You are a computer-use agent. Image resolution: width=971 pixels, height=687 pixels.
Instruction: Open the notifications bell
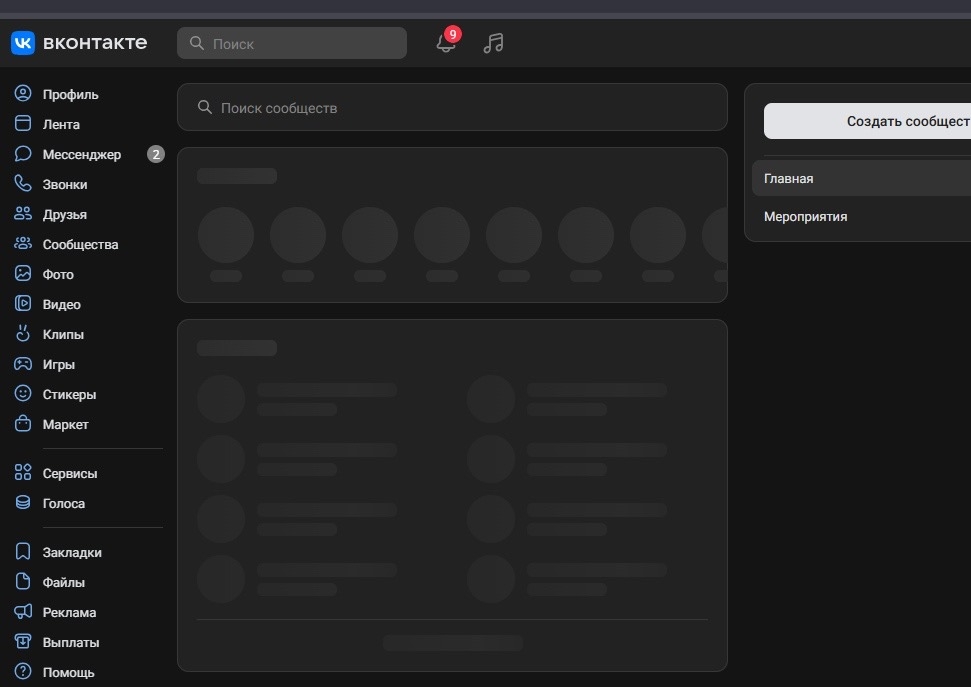[445, 43]
